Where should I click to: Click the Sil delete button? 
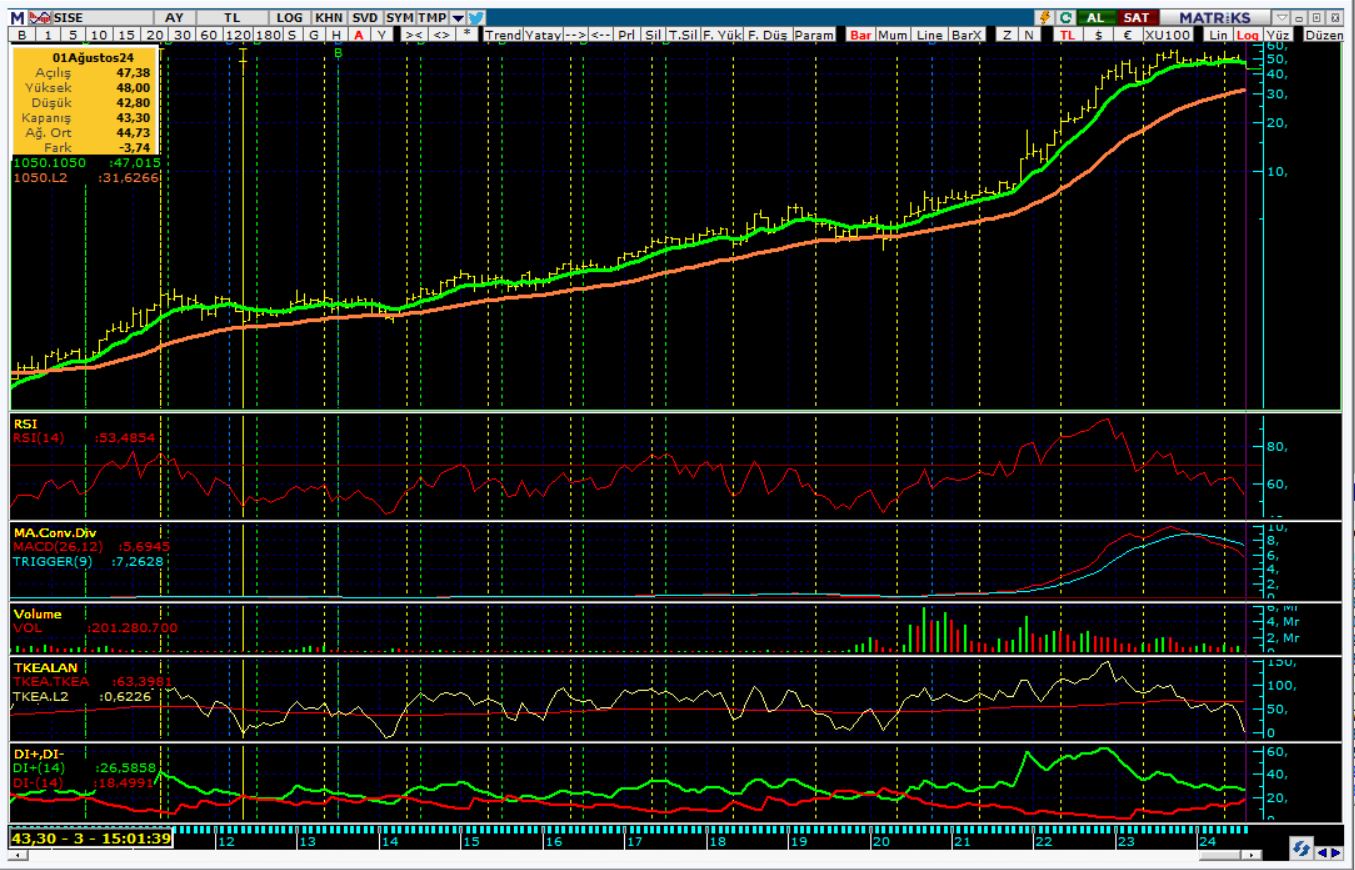[x=654, y=34]
